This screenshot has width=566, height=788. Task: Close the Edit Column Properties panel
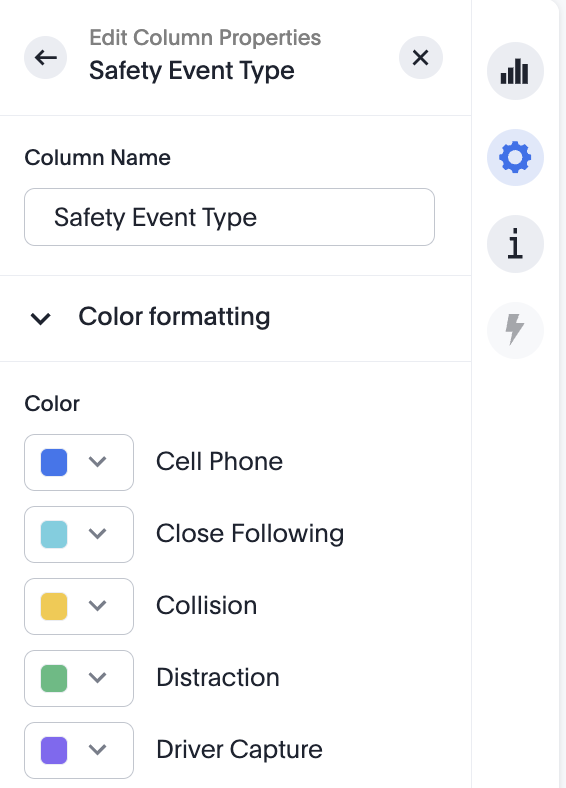pos(421,58)
